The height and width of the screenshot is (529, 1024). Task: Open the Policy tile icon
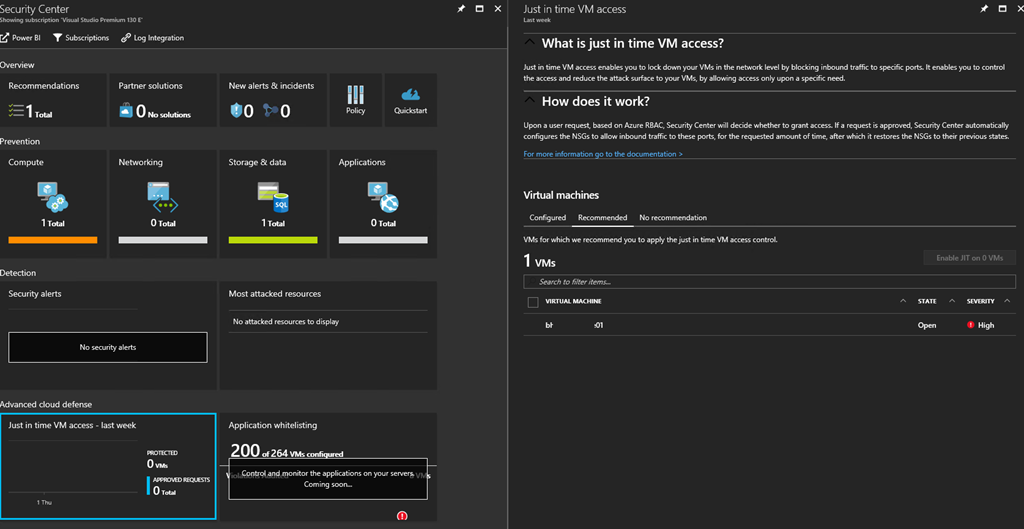tap(355, 95)
